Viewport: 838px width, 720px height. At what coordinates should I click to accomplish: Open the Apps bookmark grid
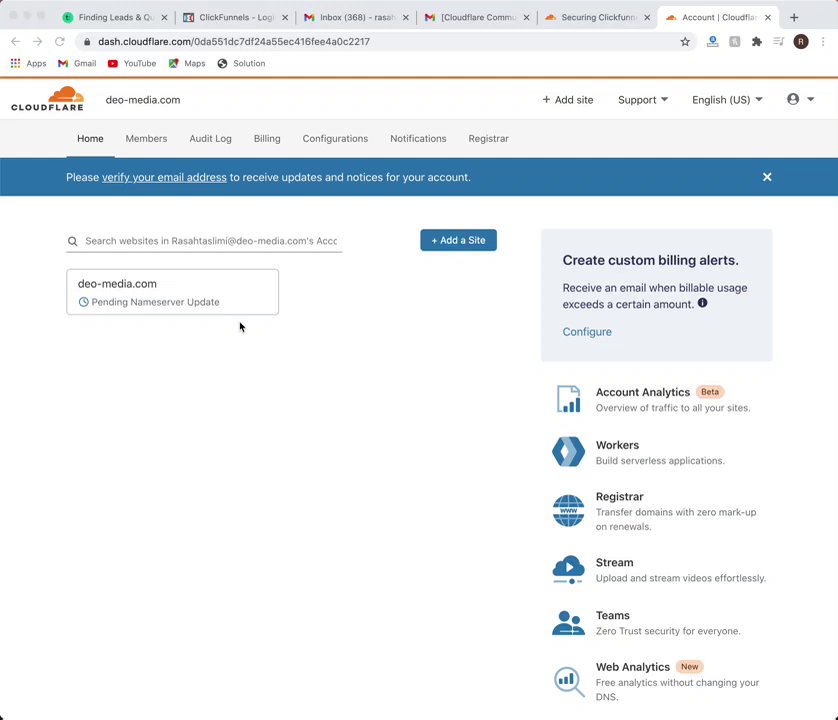click(x=28, y=63)
